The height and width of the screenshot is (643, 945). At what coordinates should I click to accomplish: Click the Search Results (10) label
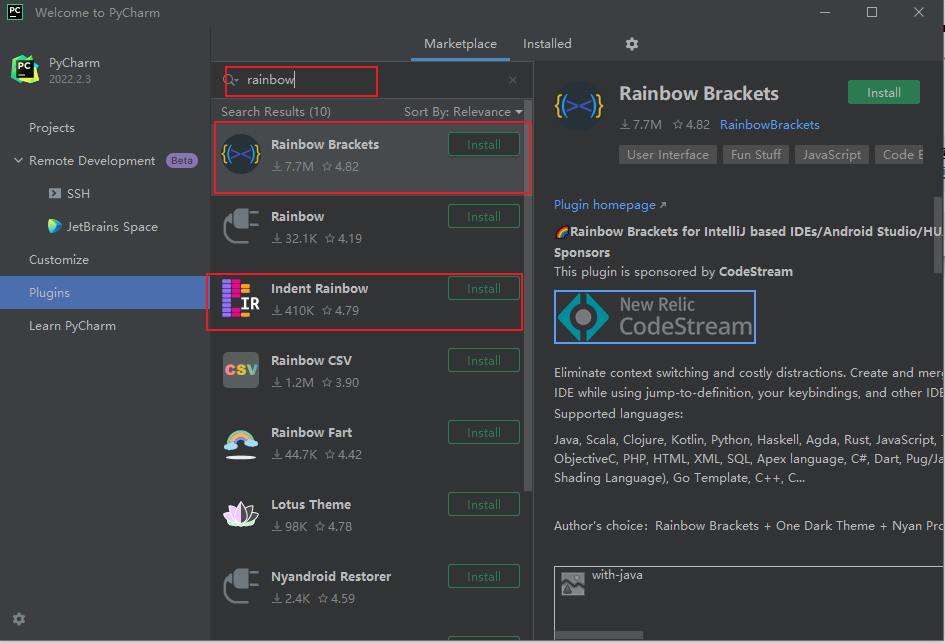tap(276, 111)
